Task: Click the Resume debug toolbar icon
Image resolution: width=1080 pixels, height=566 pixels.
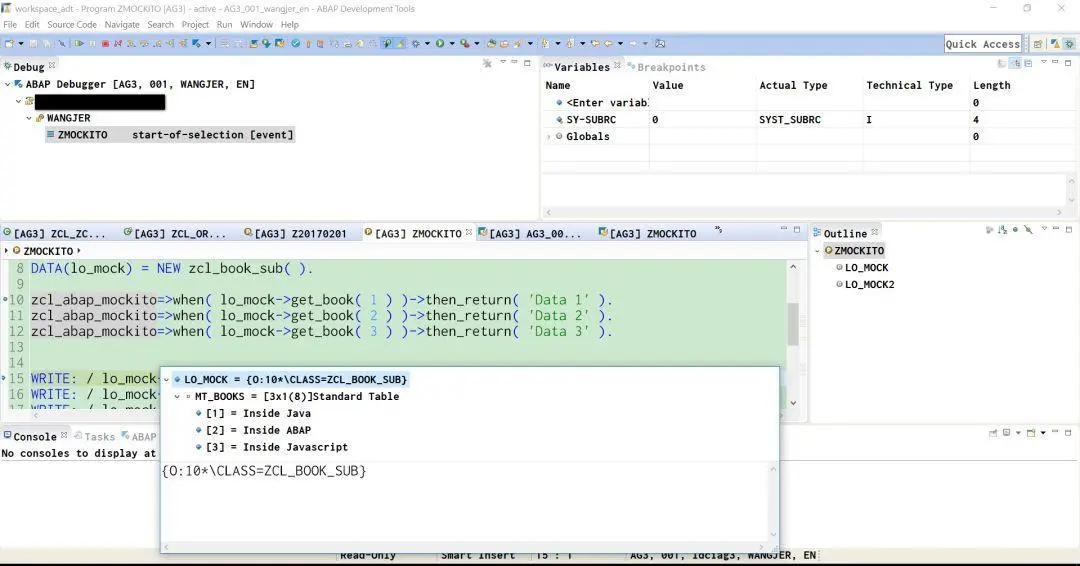Action: [79, 43]
